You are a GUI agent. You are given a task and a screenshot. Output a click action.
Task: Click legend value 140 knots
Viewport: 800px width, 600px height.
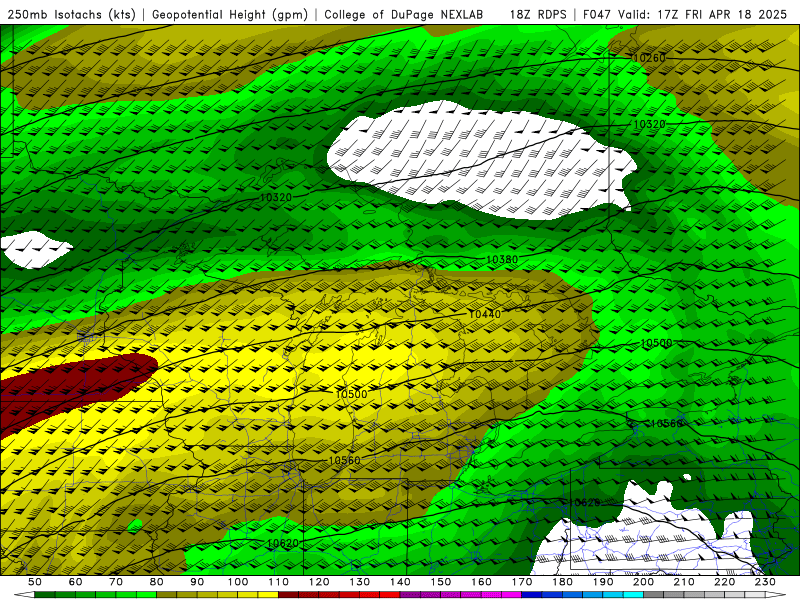(x=400, y=582)
